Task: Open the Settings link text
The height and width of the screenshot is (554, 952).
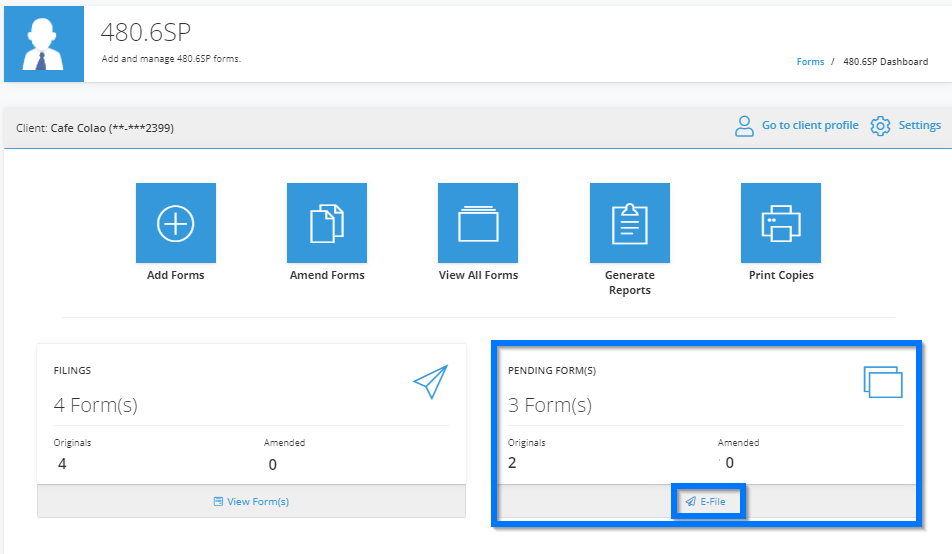Action: pos(919,125)
